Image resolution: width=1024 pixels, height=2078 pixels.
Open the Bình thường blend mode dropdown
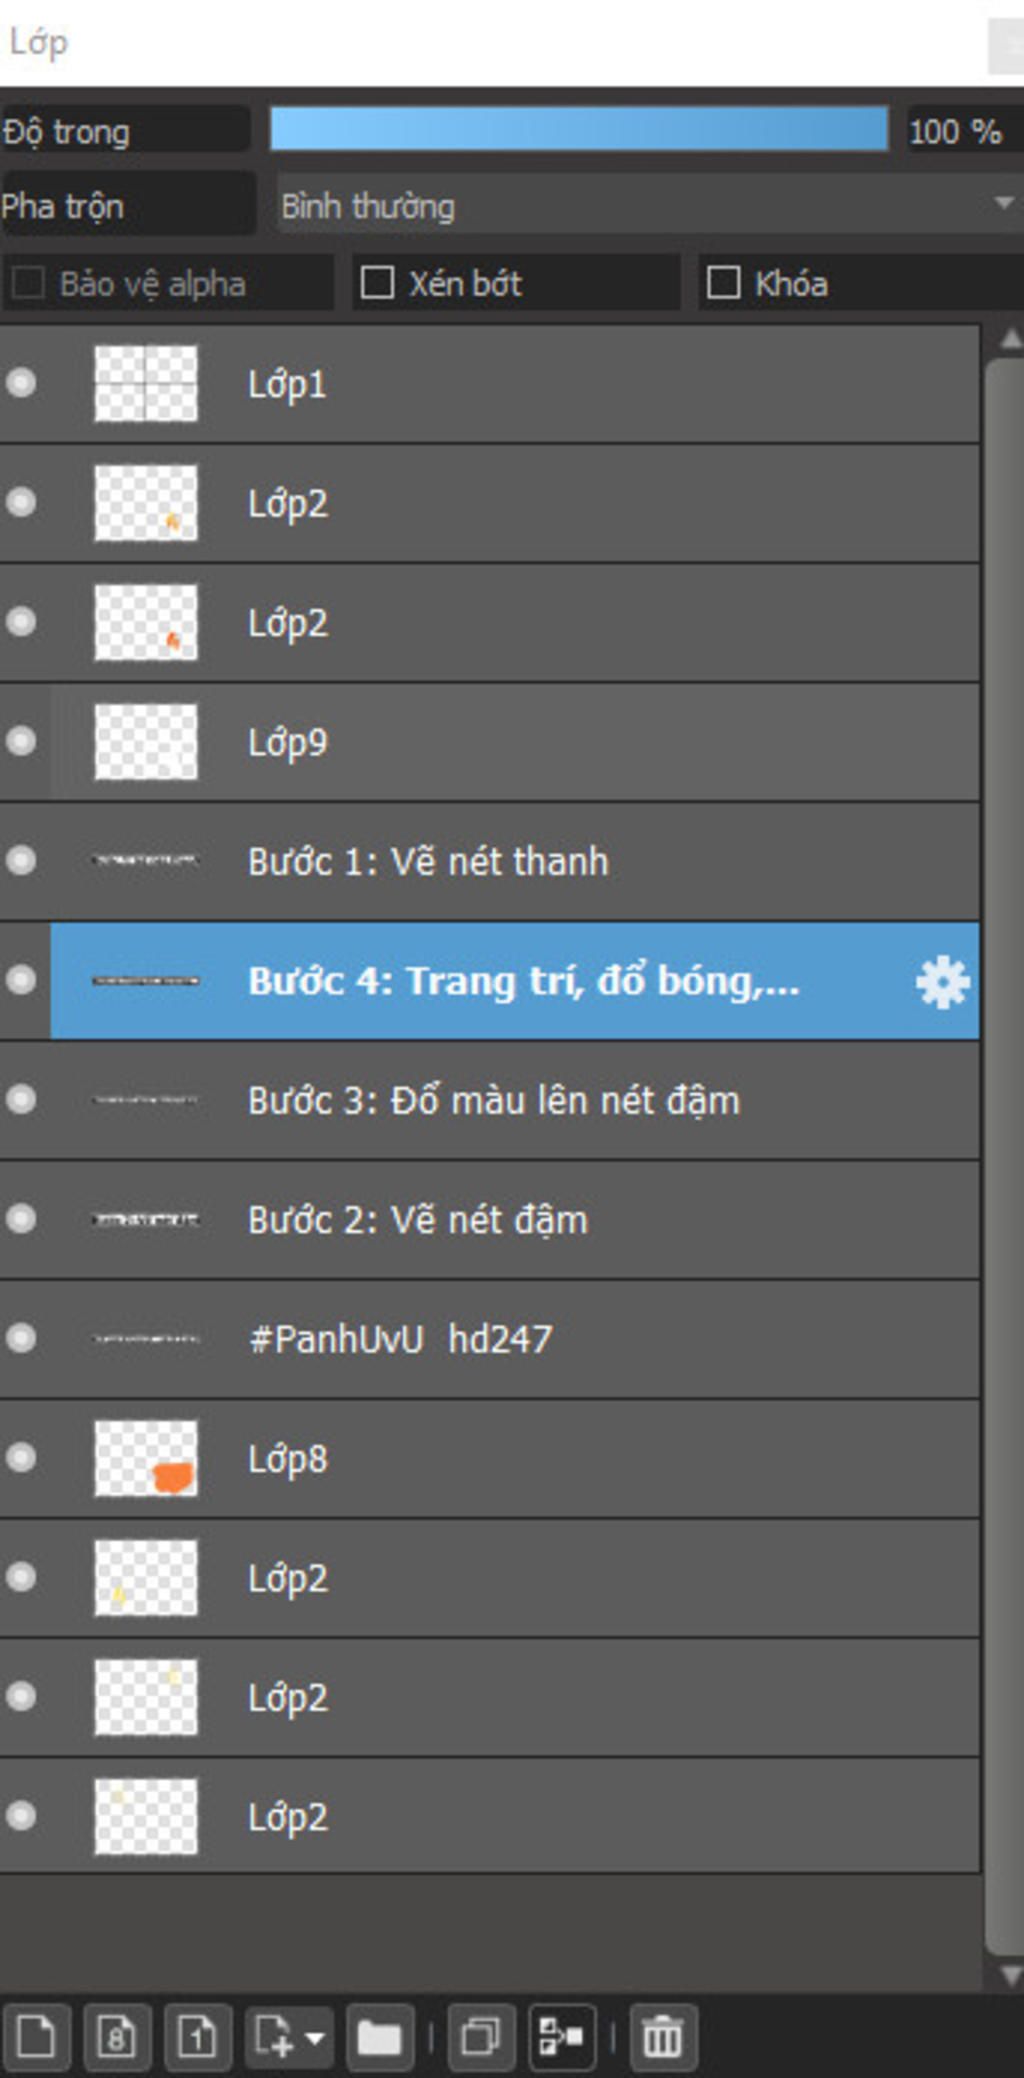coord(650,206)
